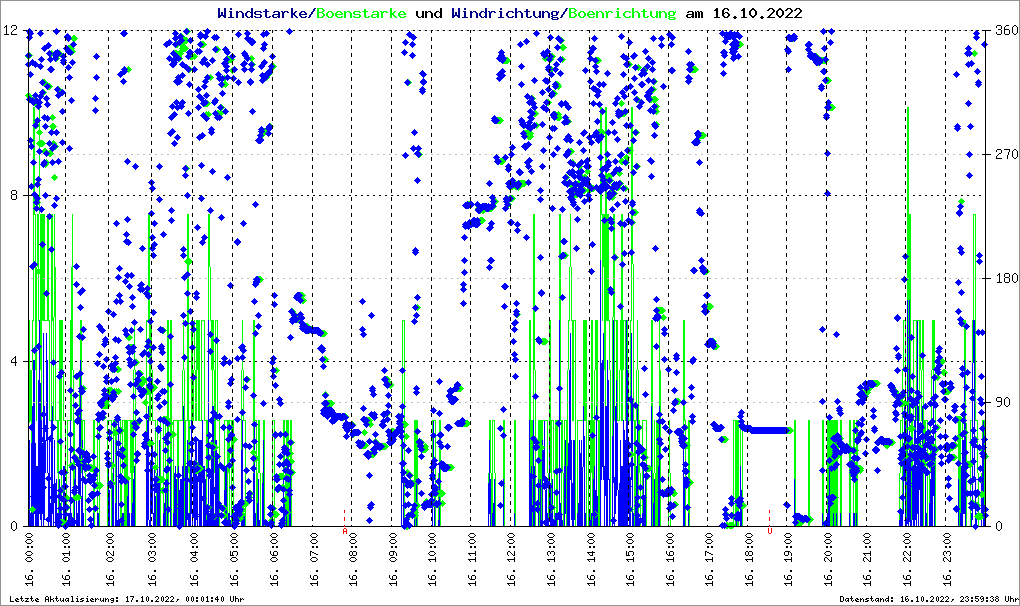Click 'Windstarke' in the chart title
1020x606 pixels.
click(x=264, y=13)
